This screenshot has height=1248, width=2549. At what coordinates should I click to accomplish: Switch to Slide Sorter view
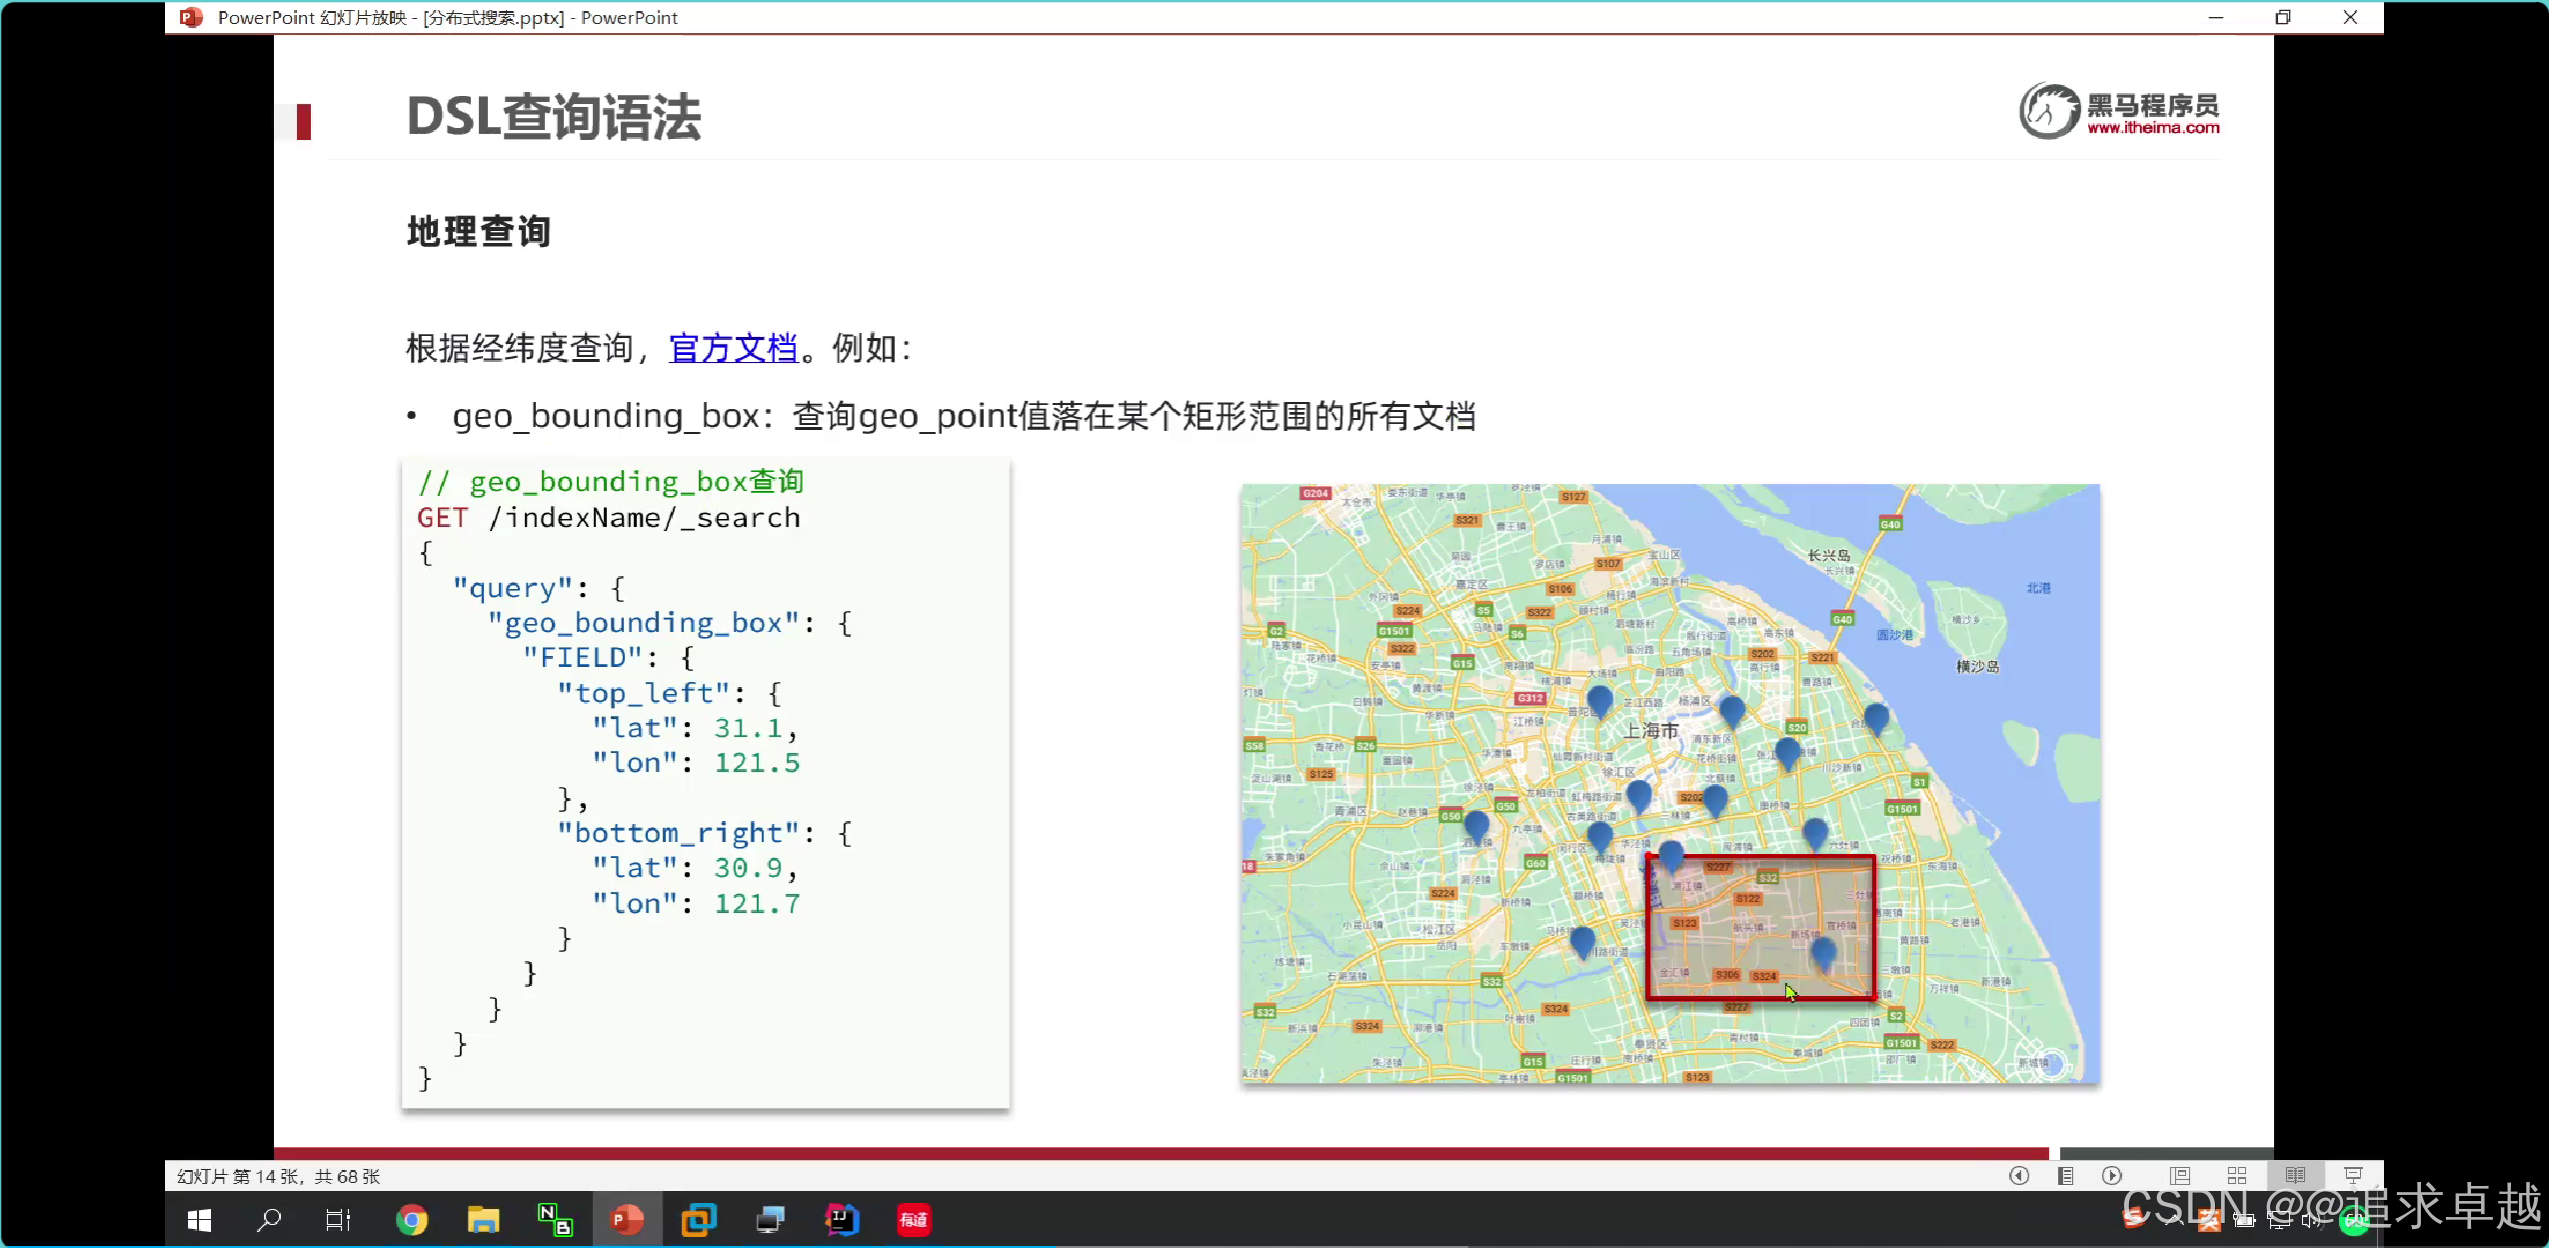click(2237, 1176)
